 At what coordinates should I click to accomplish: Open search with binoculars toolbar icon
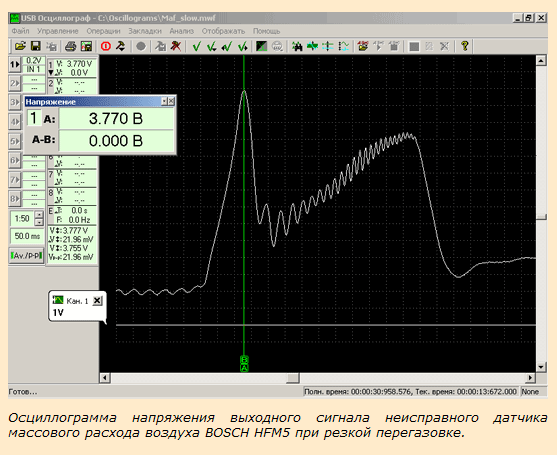(297, 46)
